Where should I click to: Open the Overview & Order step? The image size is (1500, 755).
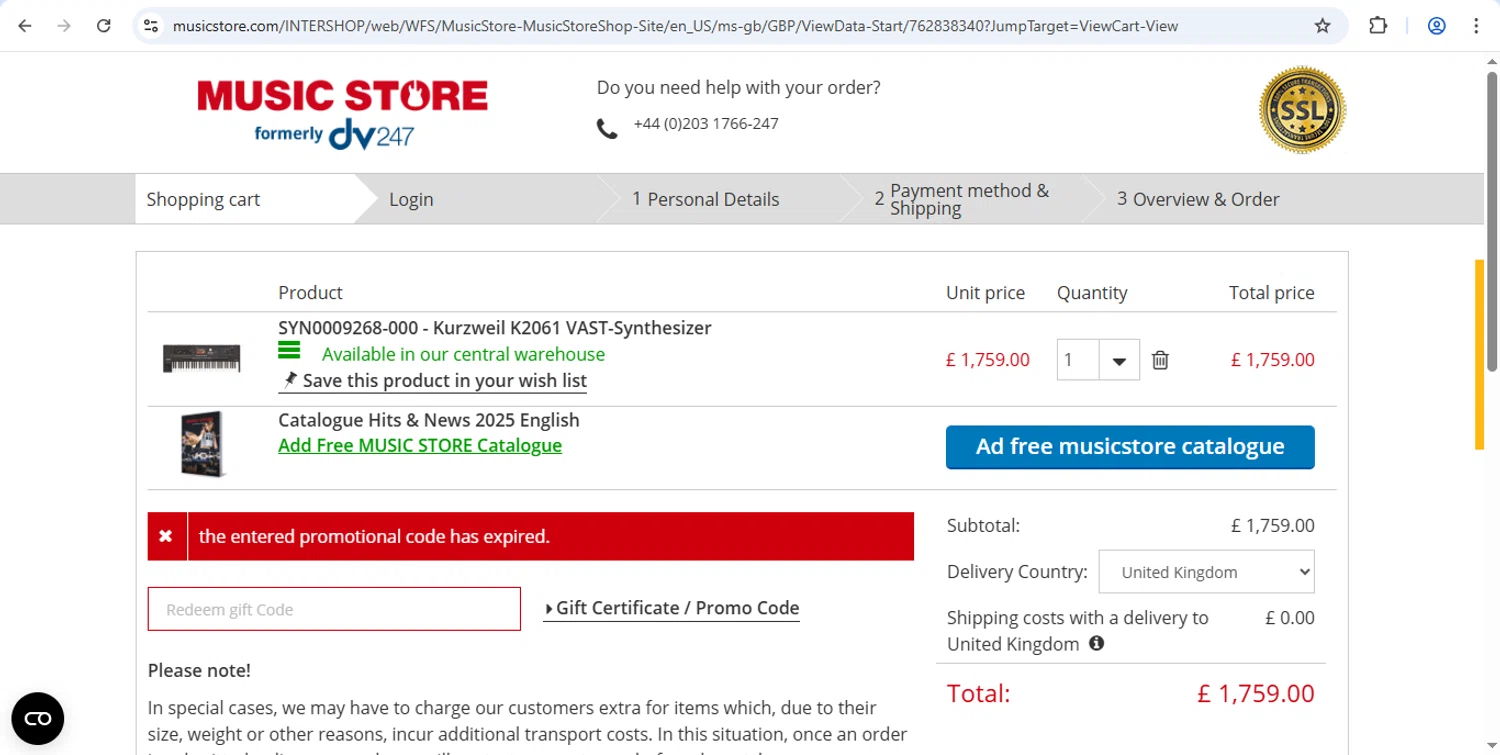(x=1198, y=199)
